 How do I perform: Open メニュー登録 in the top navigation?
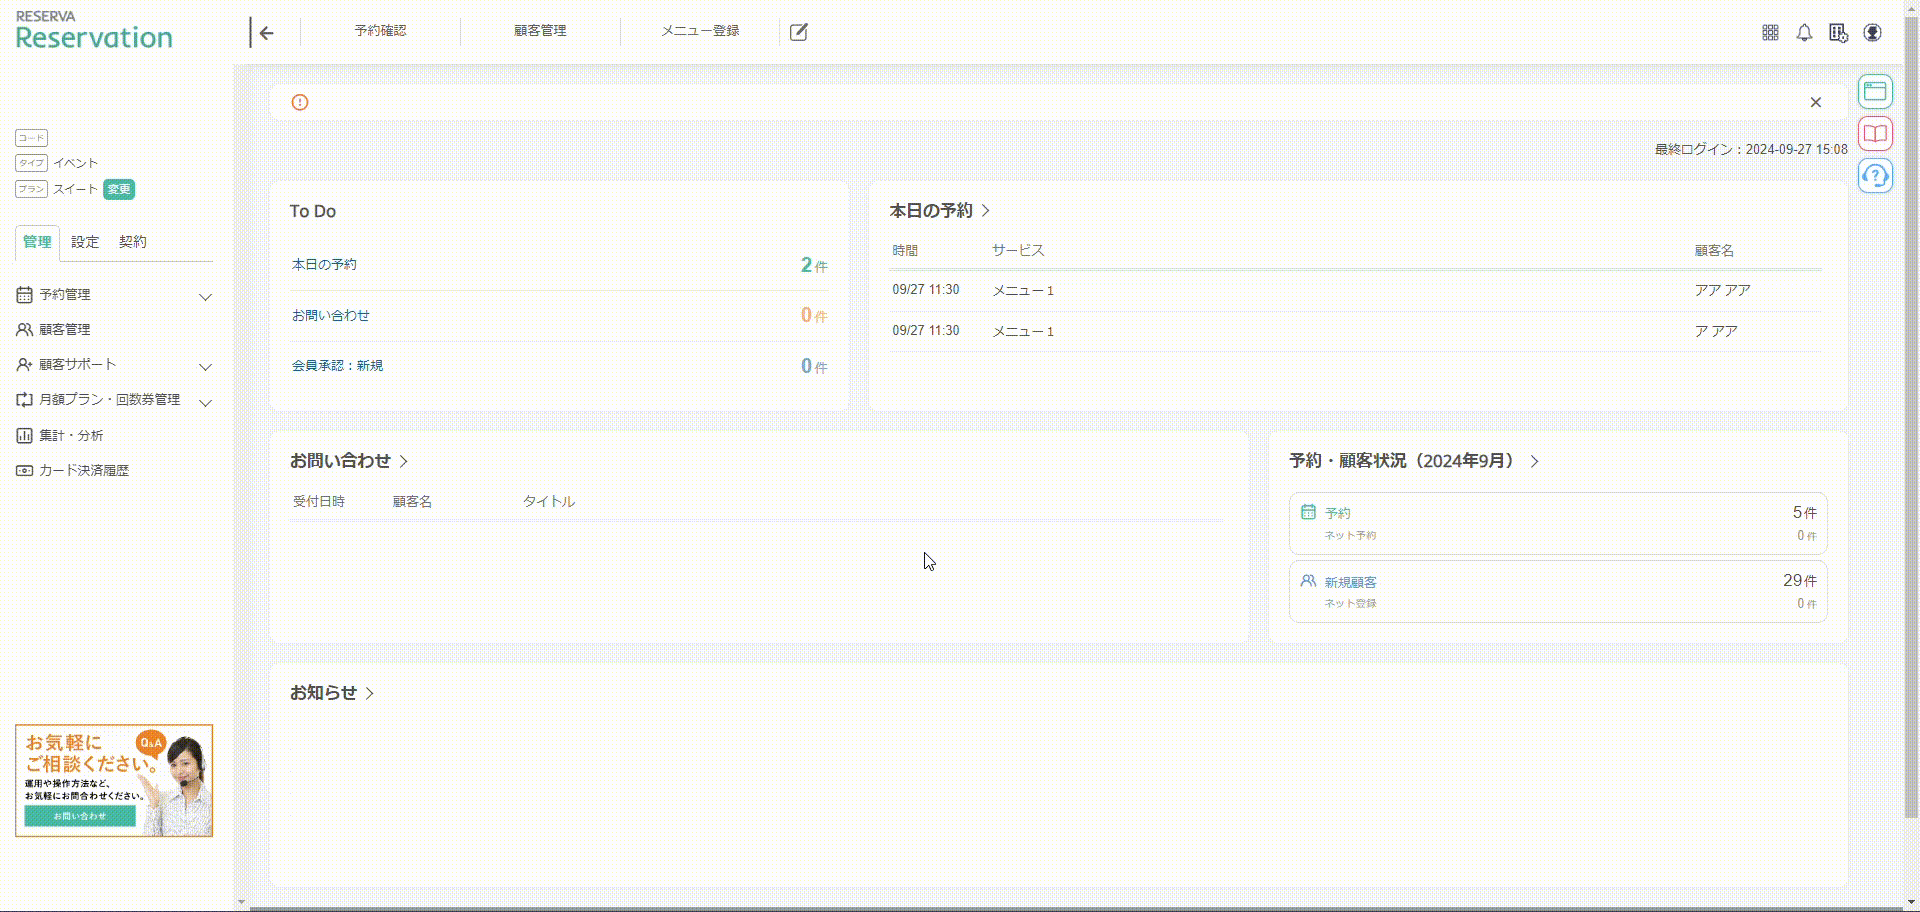tap(700, 31)
